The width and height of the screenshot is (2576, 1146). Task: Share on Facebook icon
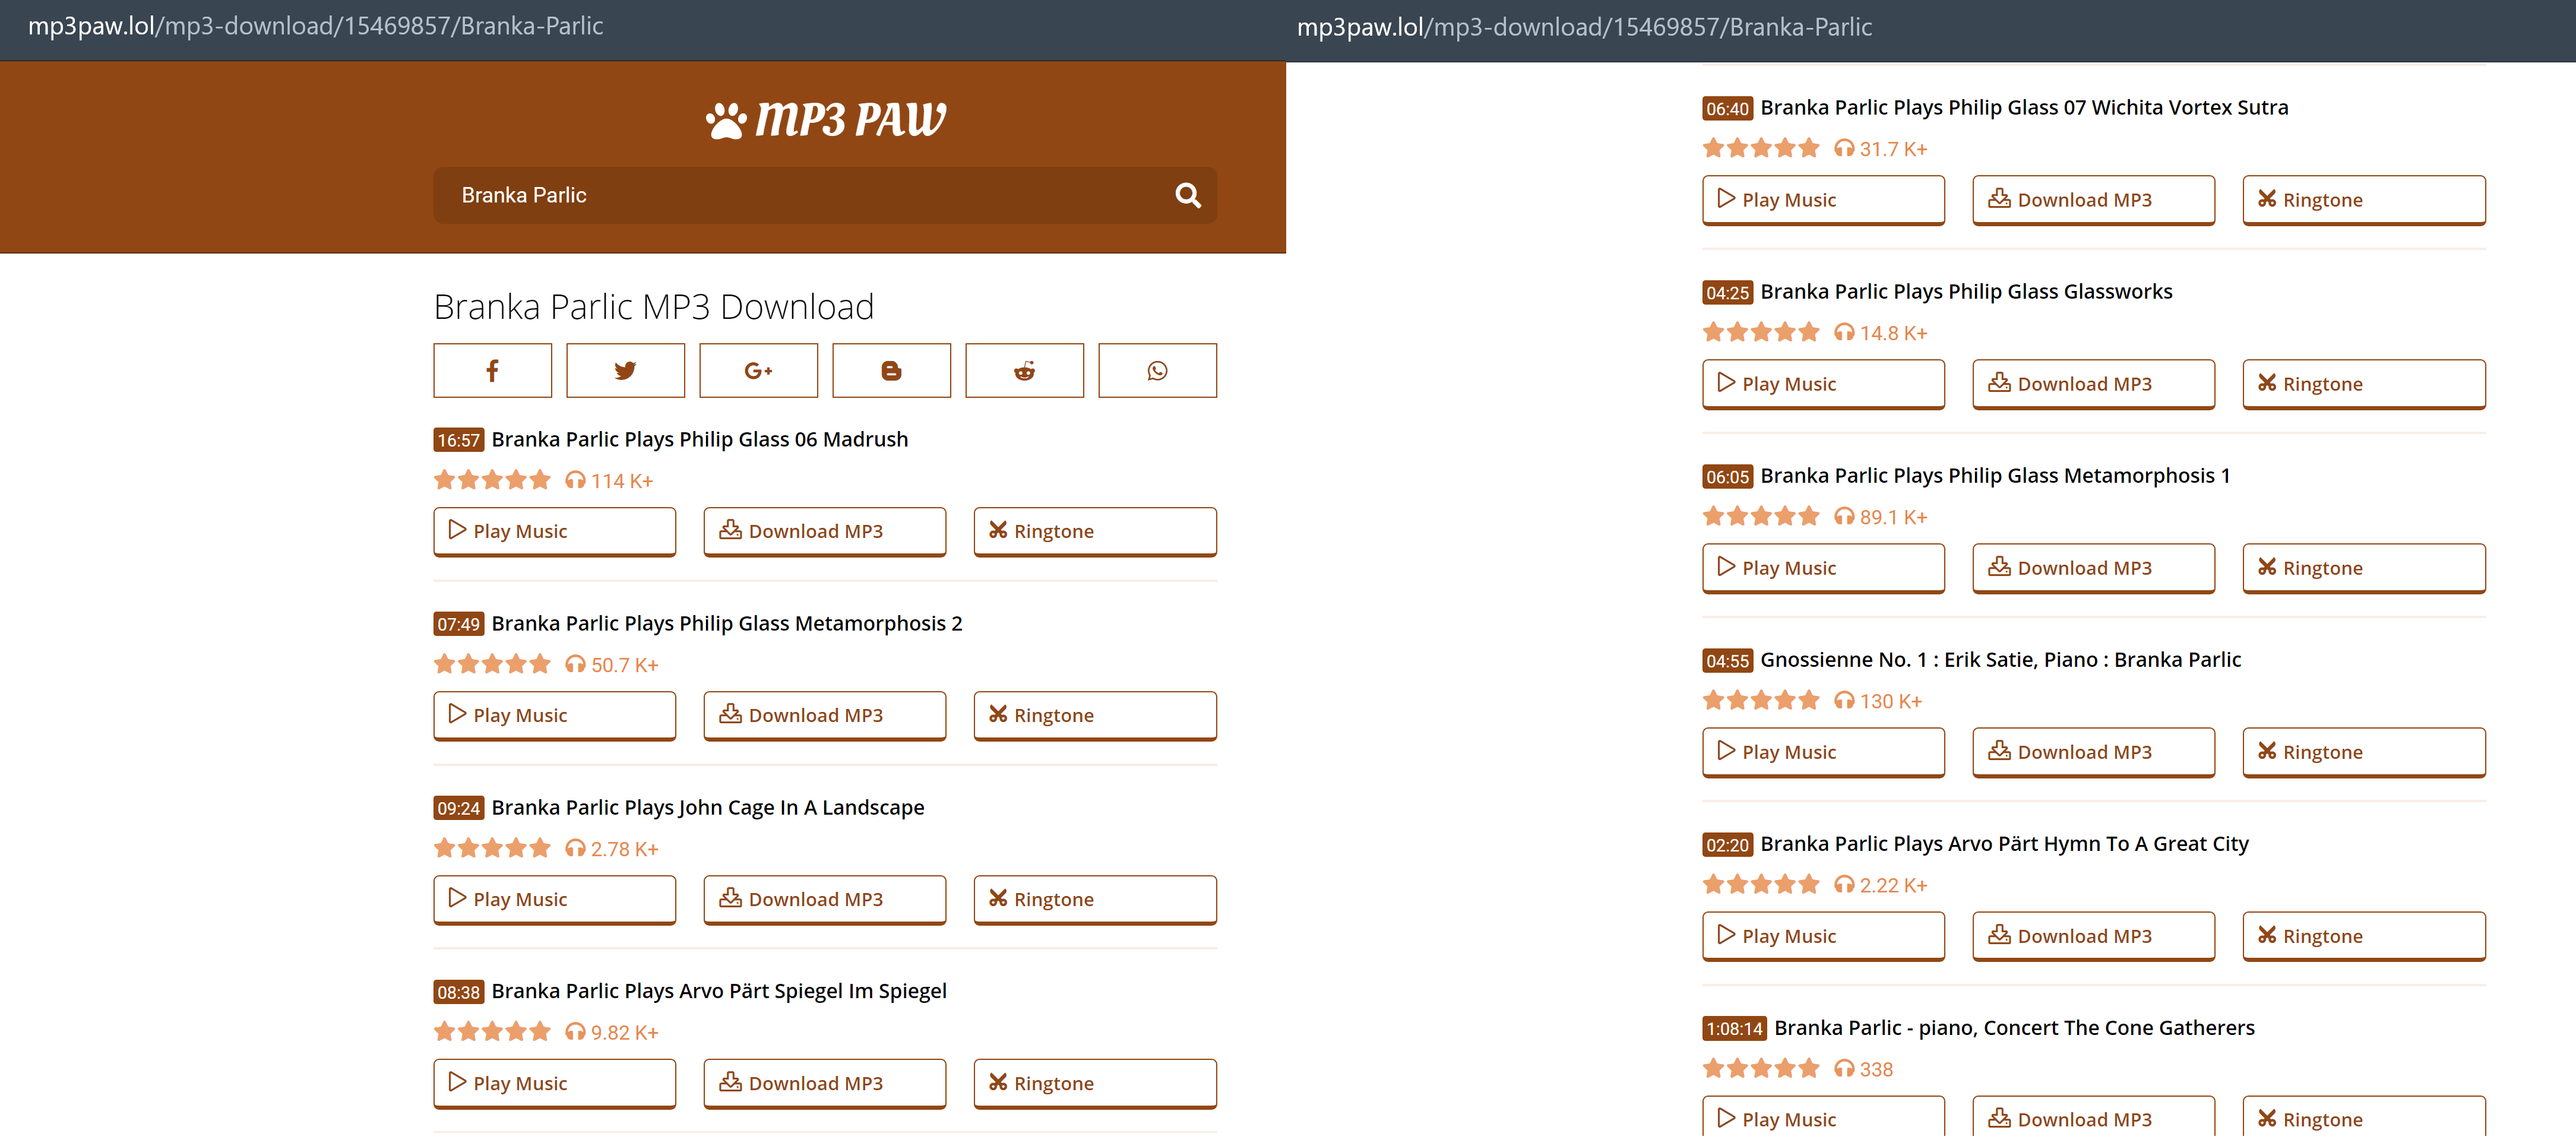click(x=492, y=371)
